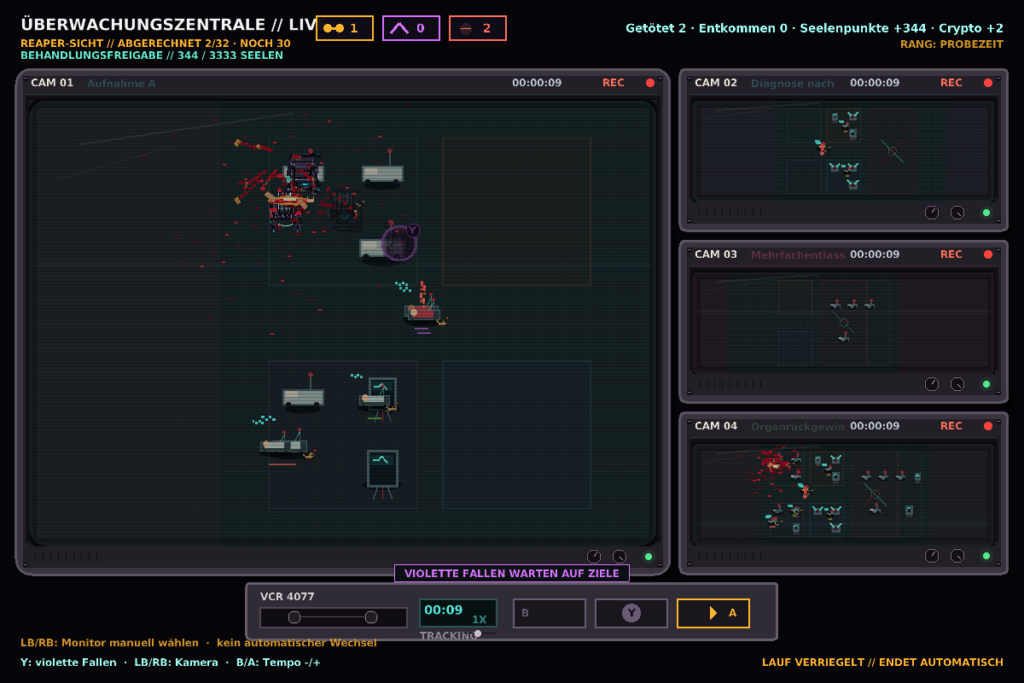Switch to the CAM 02 monitor feed
This screenshot has width=1024, height=683.
[844, 151]
